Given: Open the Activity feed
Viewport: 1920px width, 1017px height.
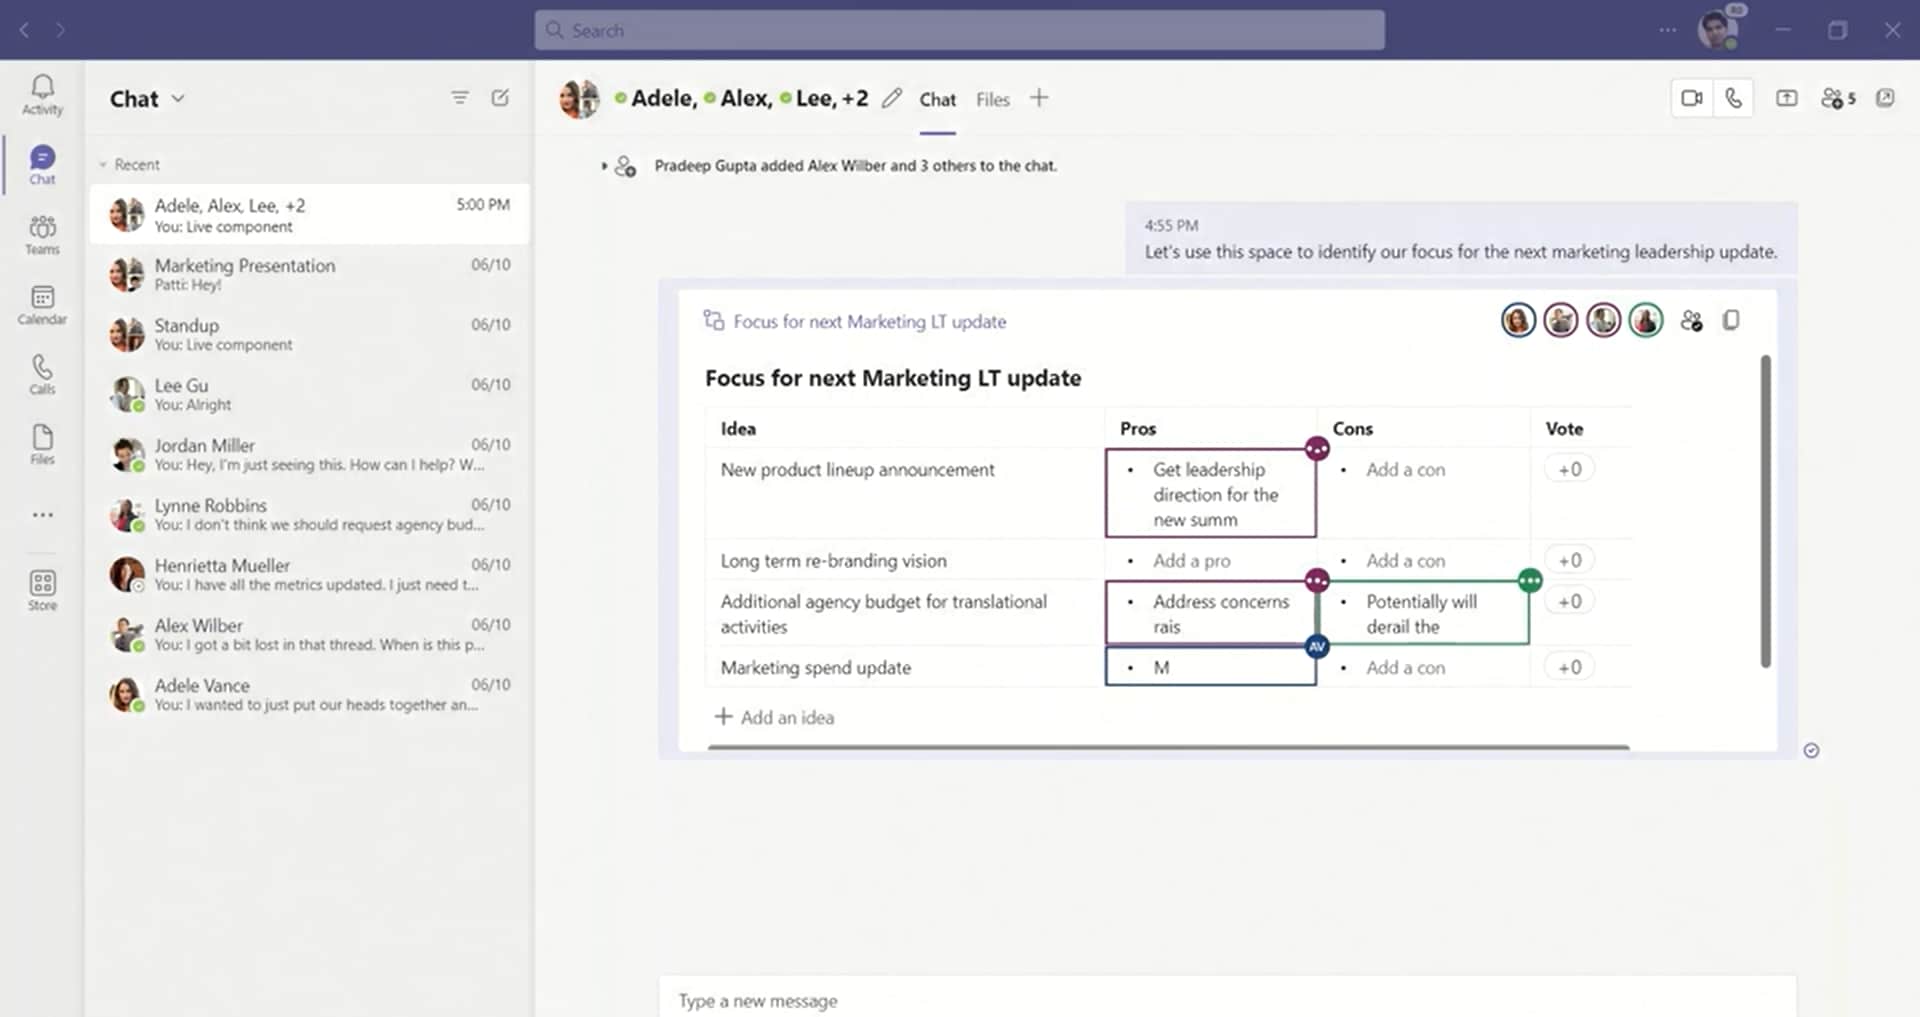Looking at the screenshot, I should pos(42,95).
